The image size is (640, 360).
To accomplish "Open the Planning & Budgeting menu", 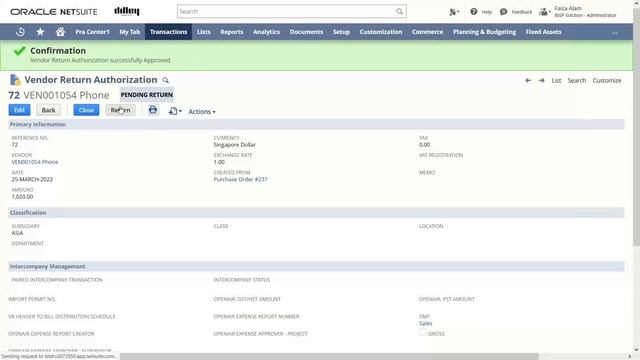I will click(x=484, y=32).
